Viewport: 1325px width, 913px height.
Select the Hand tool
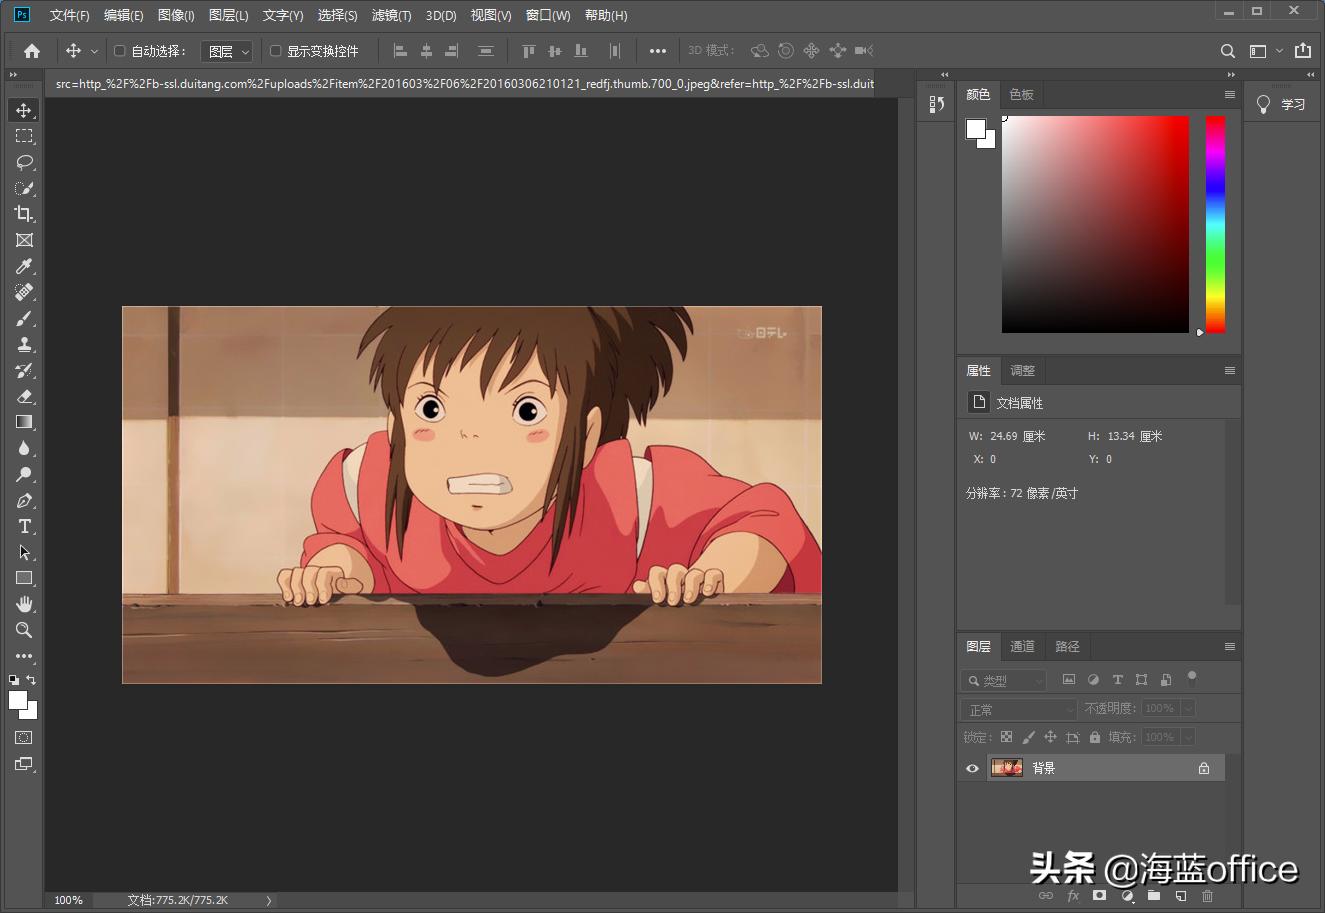[24, 604]
